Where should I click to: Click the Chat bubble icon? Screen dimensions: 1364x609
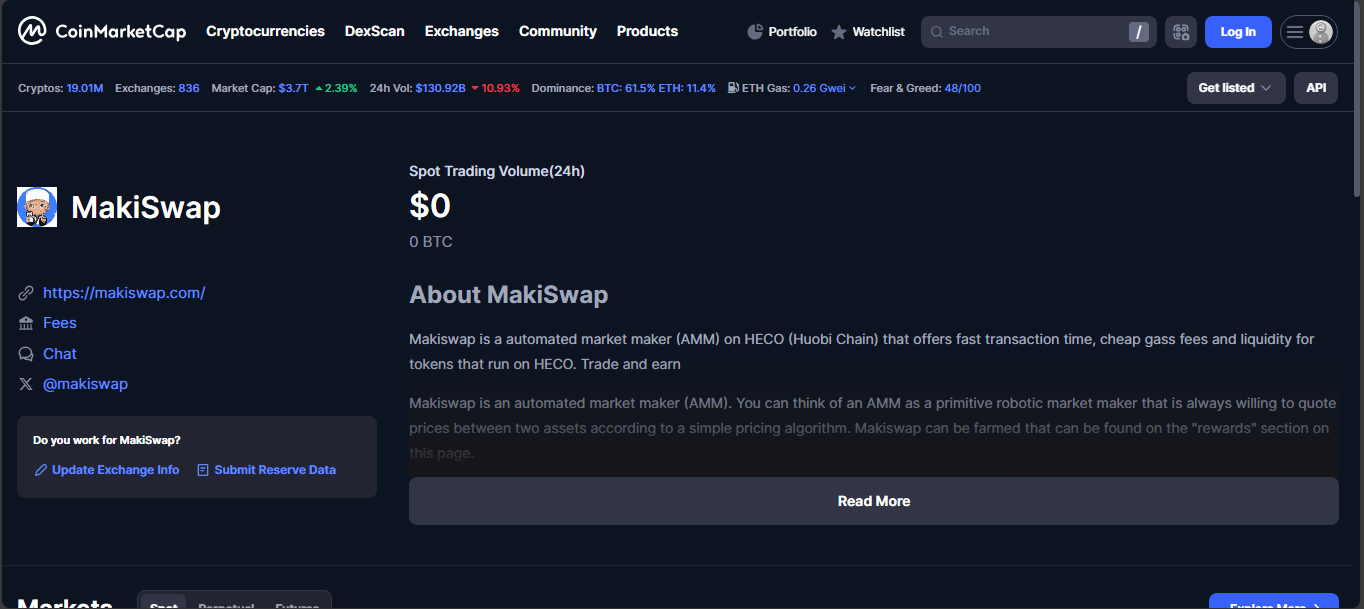(26, 354)
